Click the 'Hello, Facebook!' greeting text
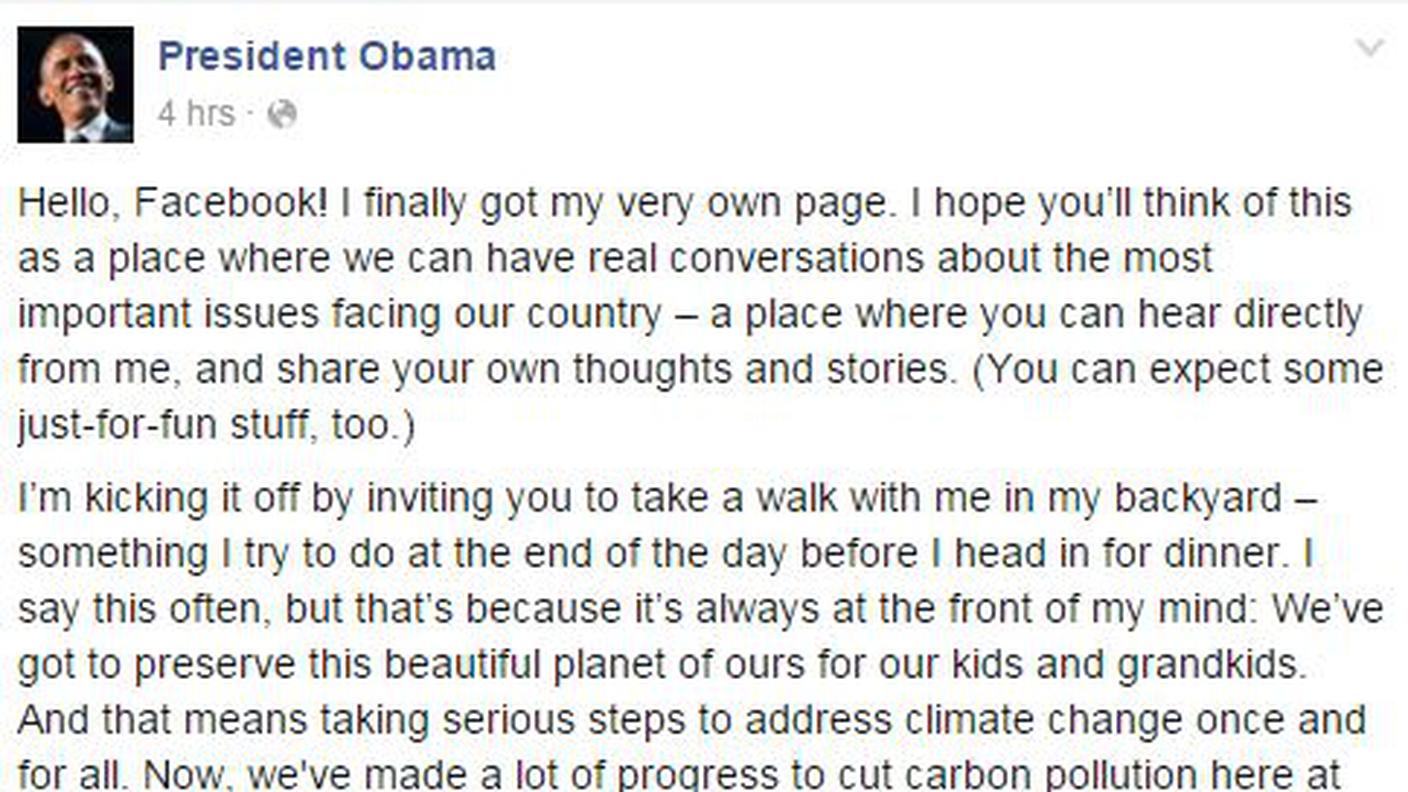Screen dimensions: 1408x792 tap(173, 204)
